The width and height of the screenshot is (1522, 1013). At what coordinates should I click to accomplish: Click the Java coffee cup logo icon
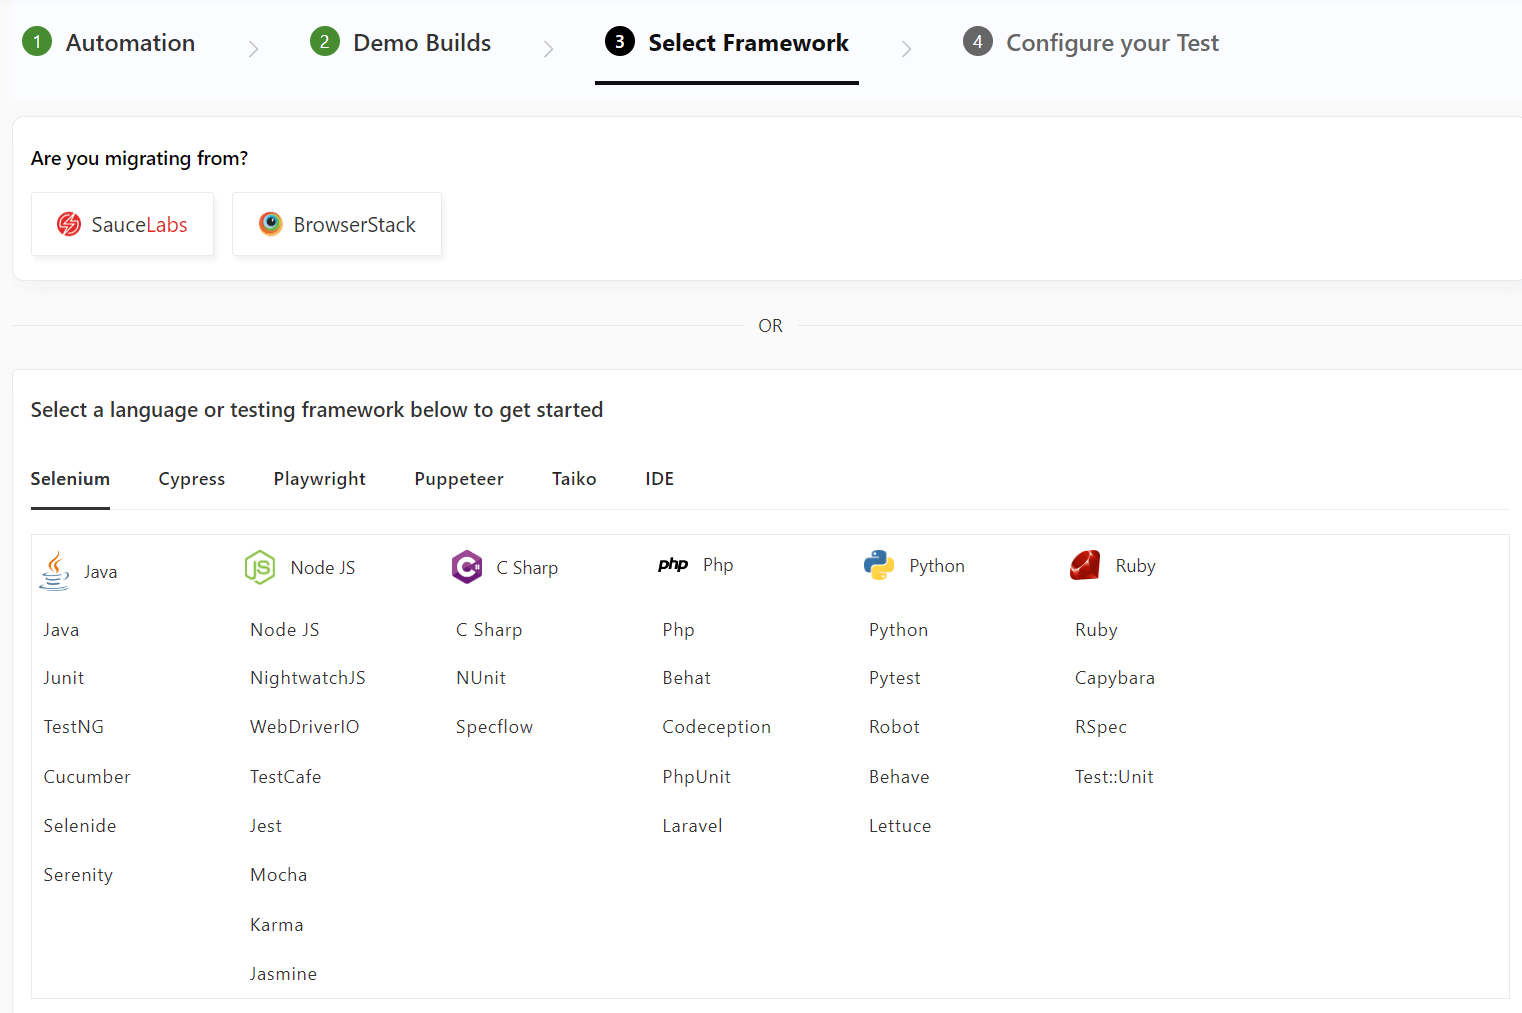pos(54,570)
